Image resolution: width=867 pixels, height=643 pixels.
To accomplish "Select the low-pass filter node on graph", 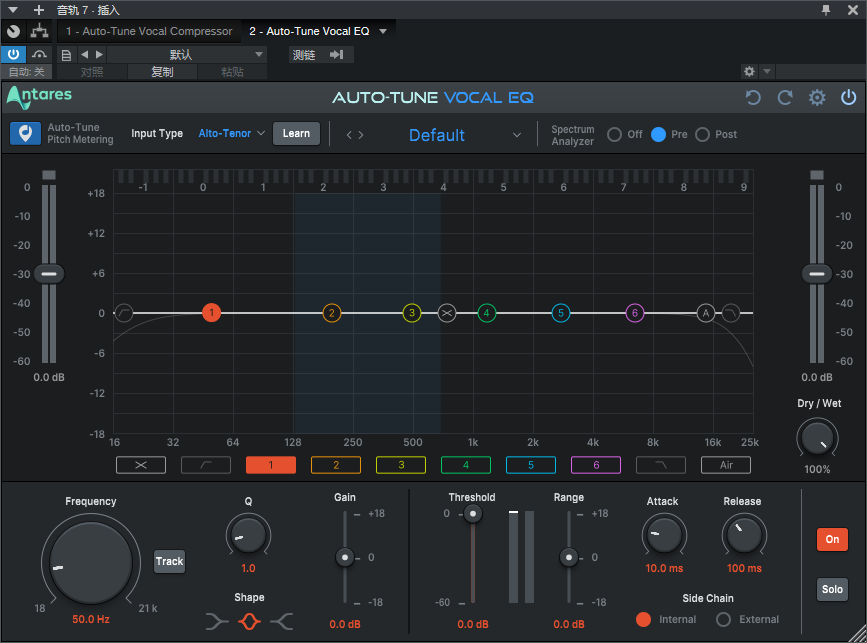I will 731,313.
